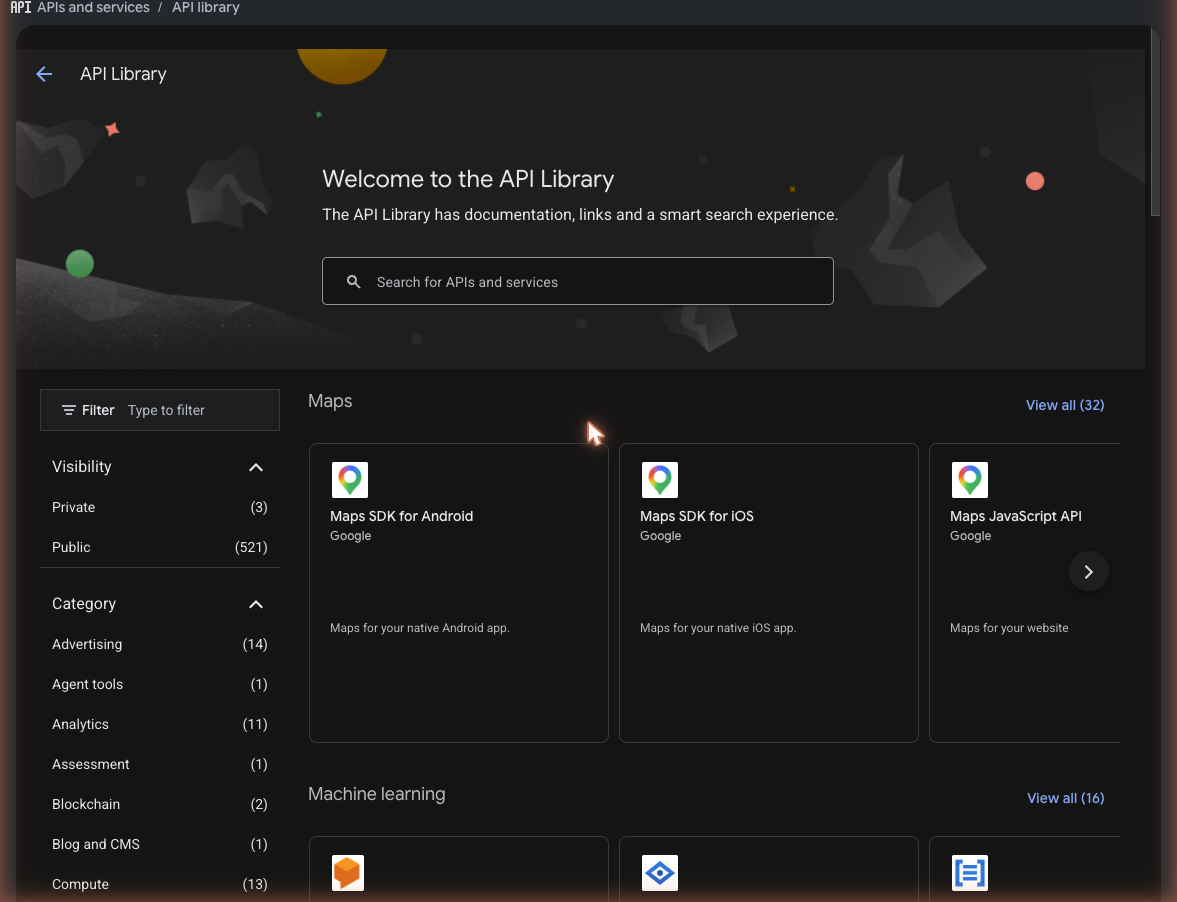Open View all (16) Machine learning APIs
This screenshot has width=1177, height=902.
click(x=1065, y=798)
